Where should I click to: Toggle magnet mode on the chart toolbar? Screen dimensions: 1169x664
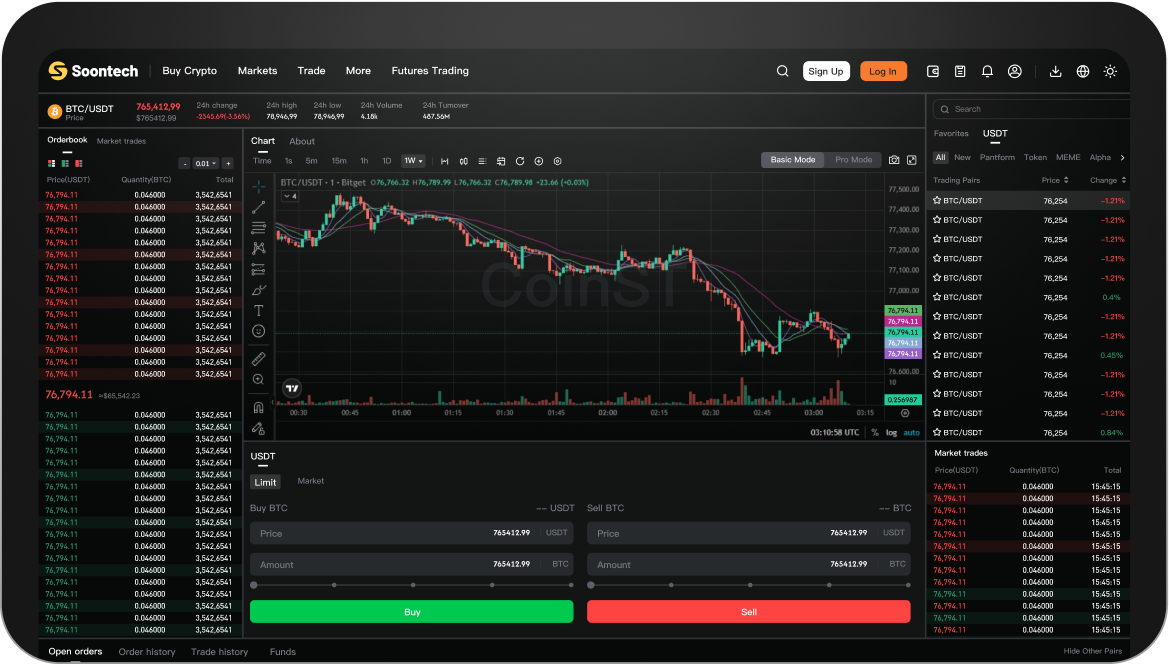click(259, 408)
